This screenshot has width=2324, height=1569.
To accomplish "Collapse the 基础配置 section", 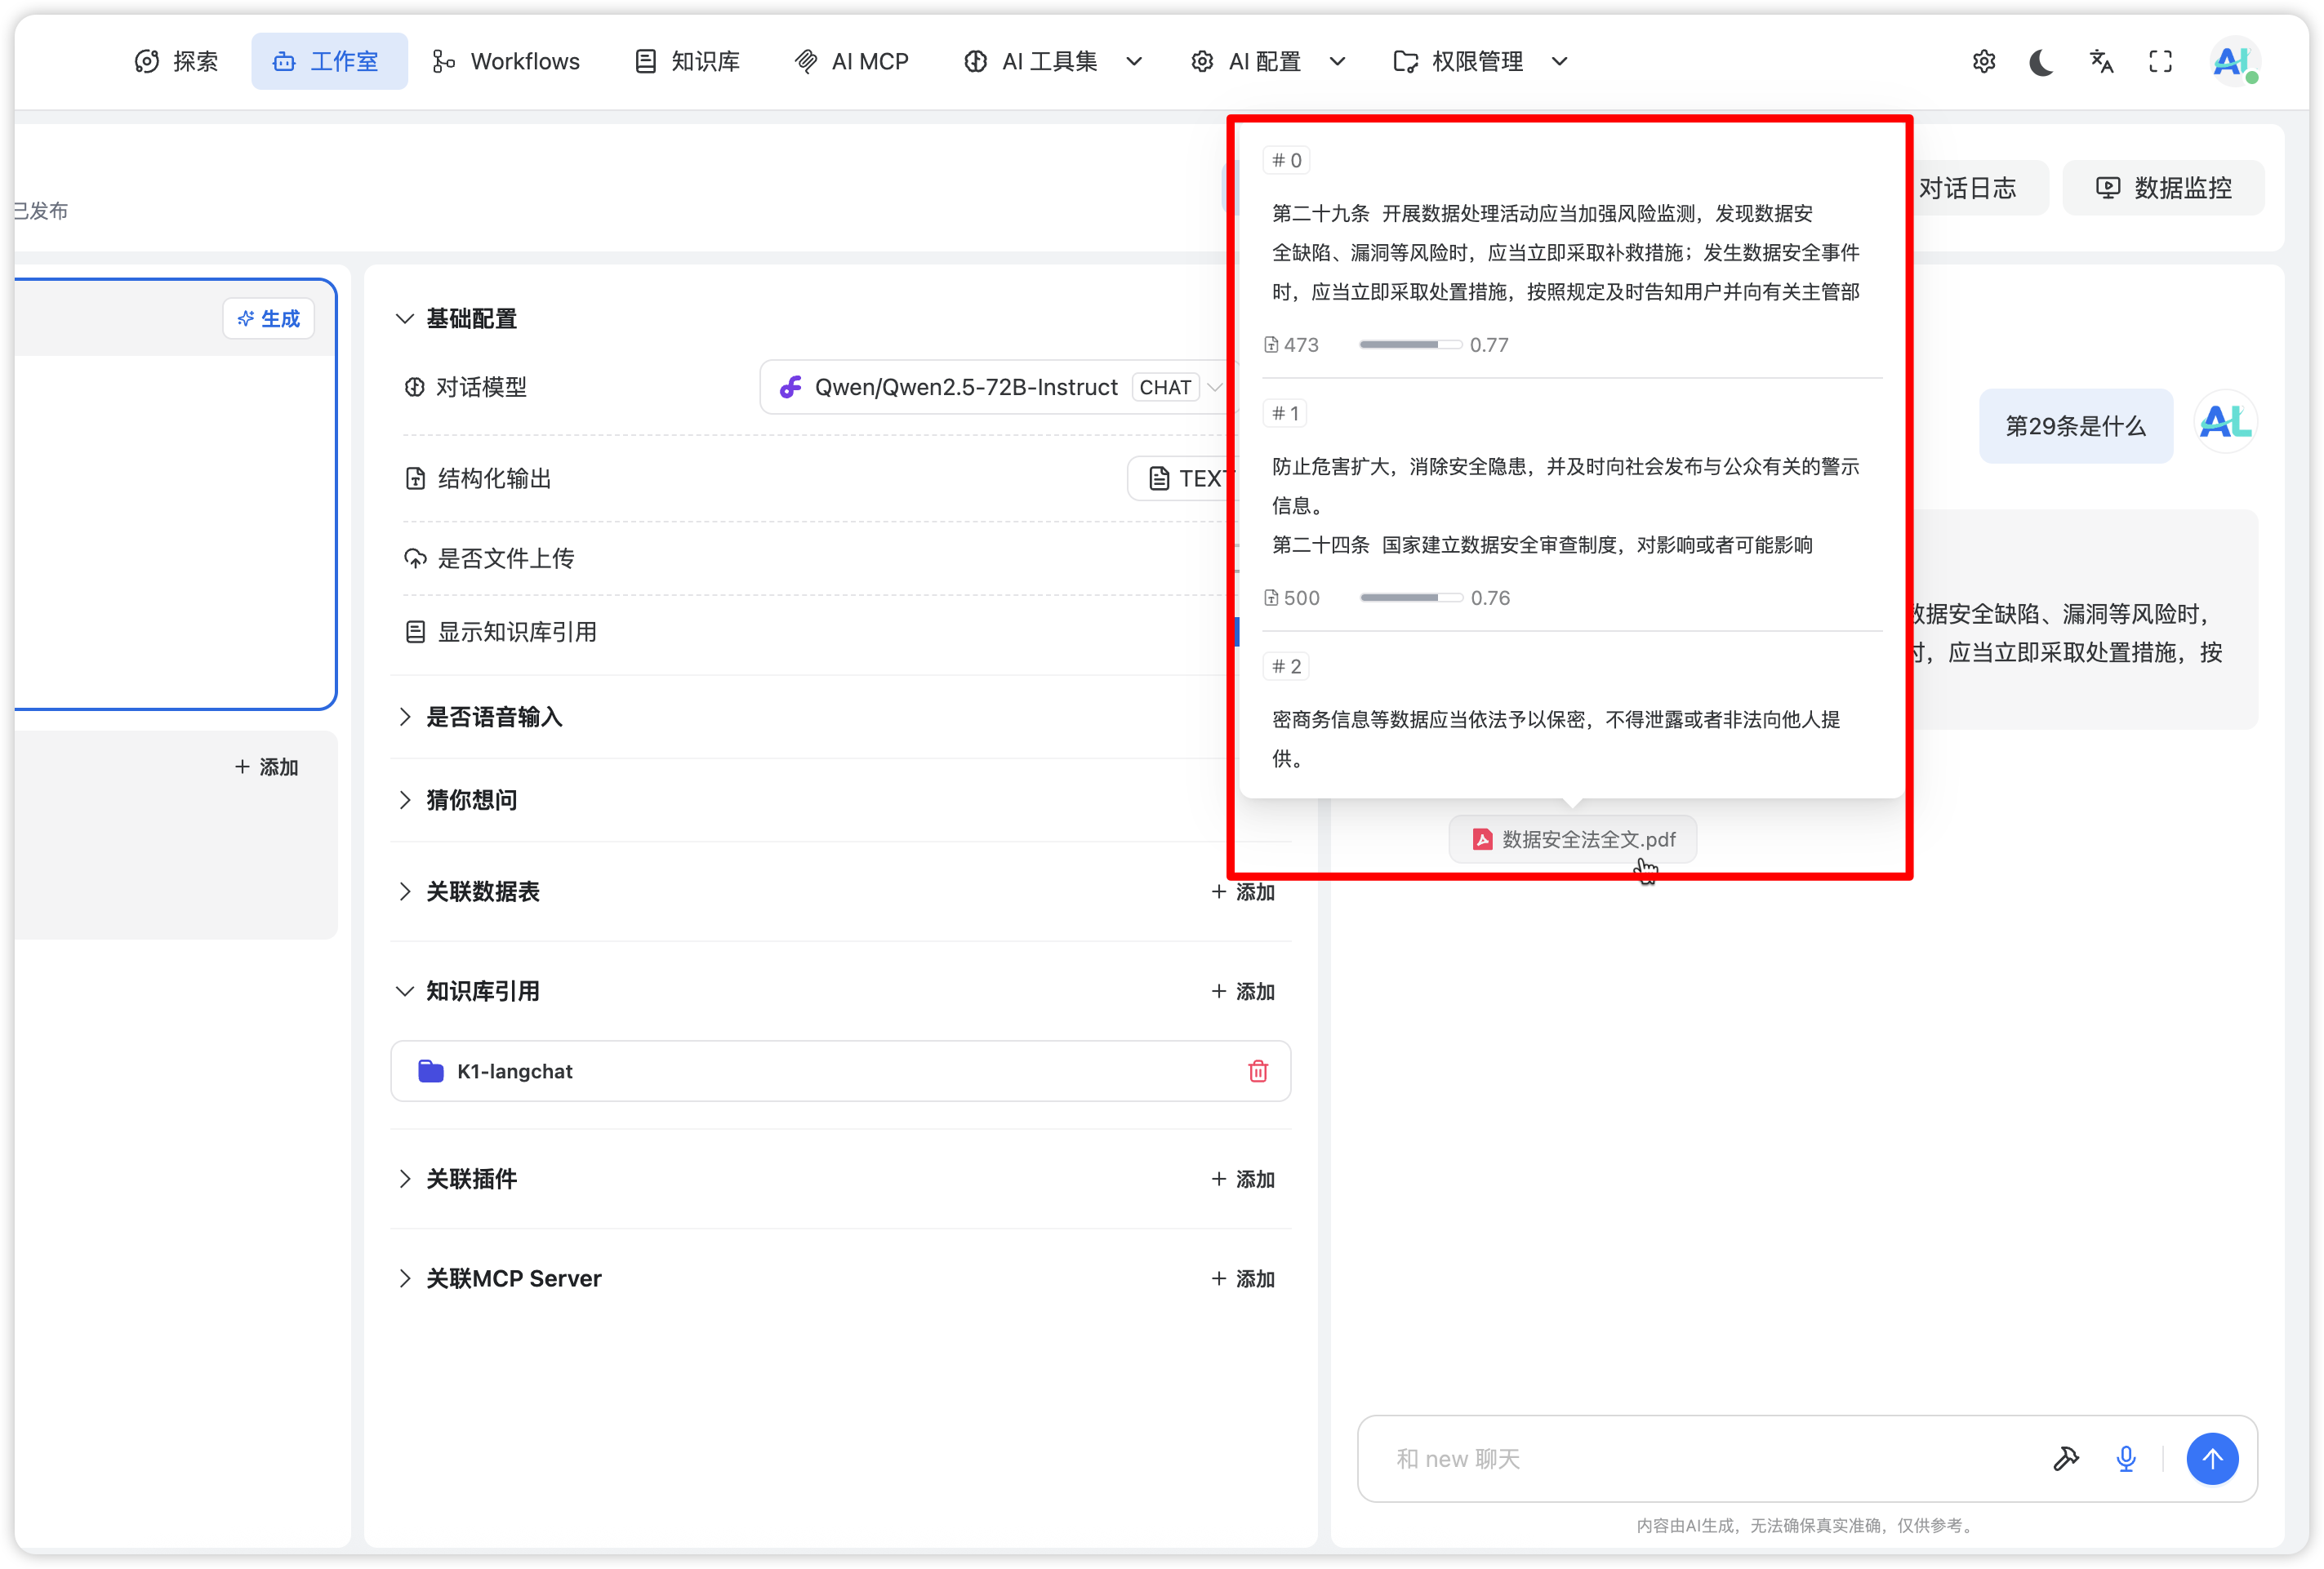I will click(x=471, y=319).
